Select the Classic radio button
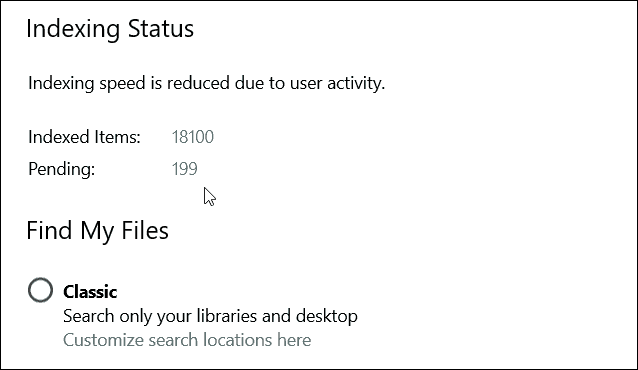 (40, 290)
